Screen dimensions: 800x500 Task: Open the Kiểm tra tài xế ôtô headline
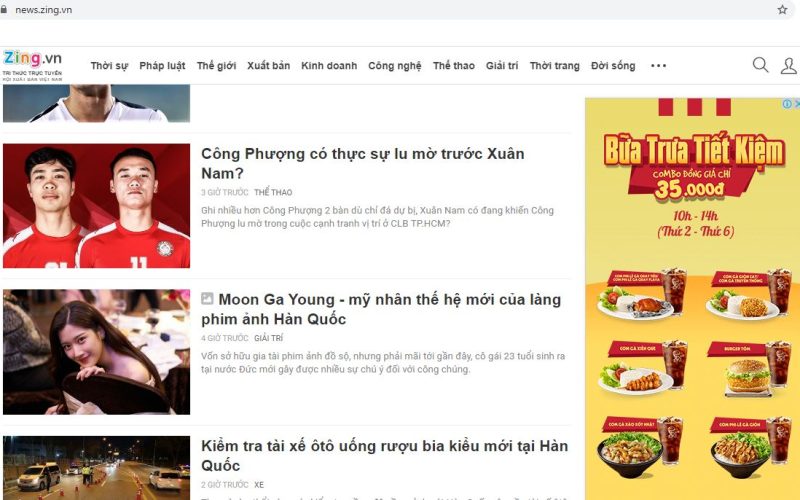(x=384, y=455)
